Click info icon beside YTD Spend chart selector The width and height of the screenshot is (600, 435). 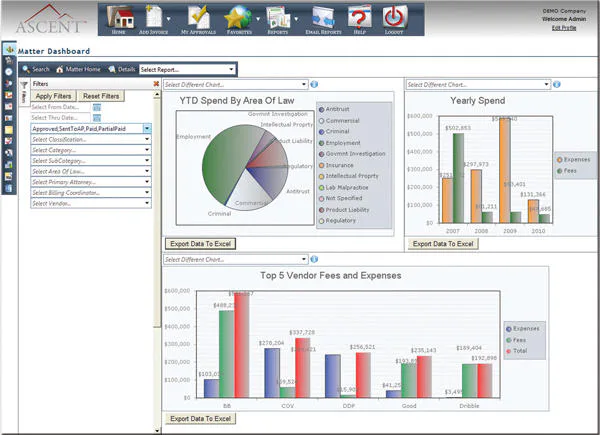click(x=314, y=84)
